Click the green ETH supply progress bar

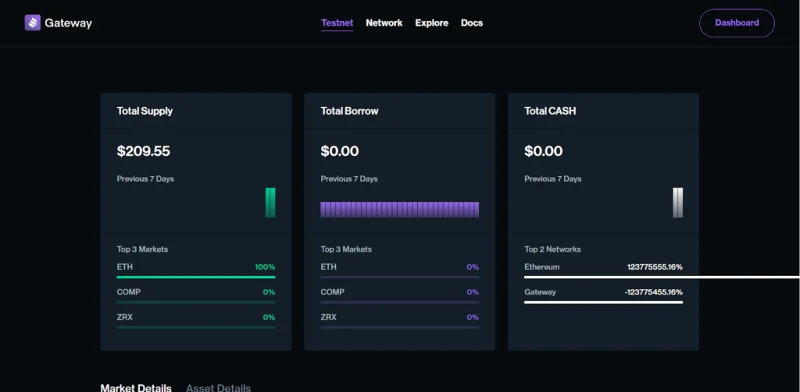click(196, 277)
